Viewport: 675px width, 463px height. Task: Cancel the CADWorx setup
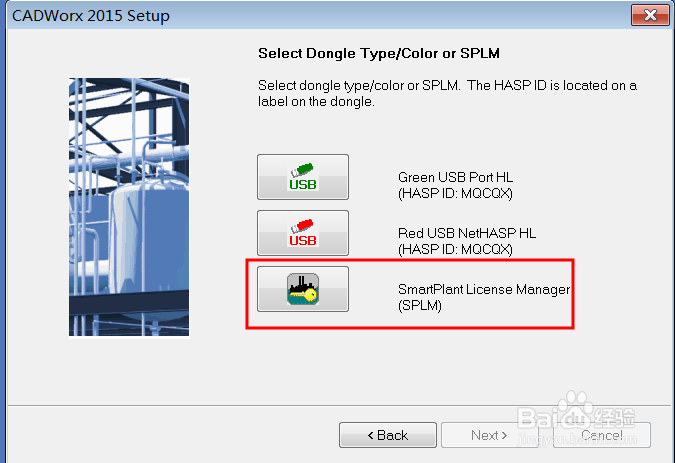click(602, 435)
